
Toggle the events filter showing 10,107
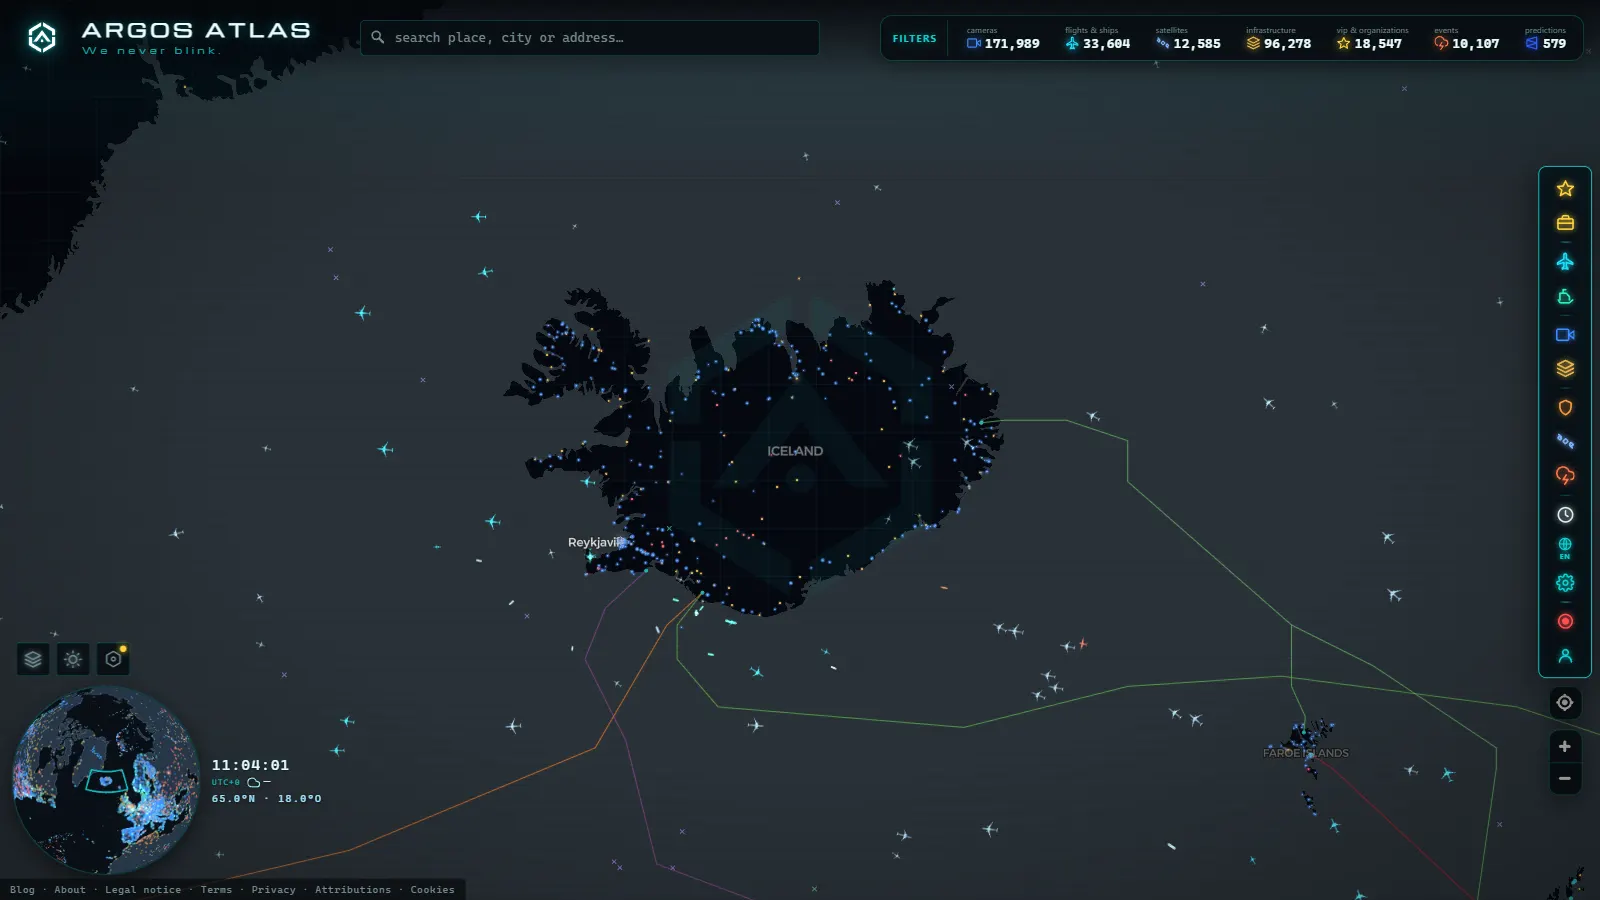point(1466,39)
